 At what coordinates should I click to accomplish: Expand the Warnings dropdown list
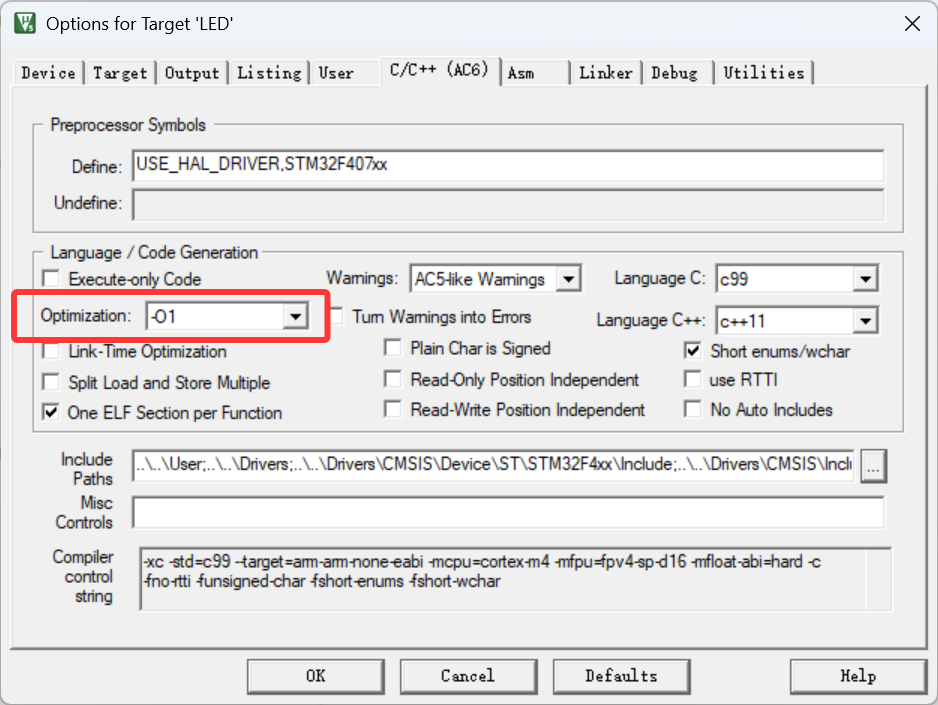(568, 279)
